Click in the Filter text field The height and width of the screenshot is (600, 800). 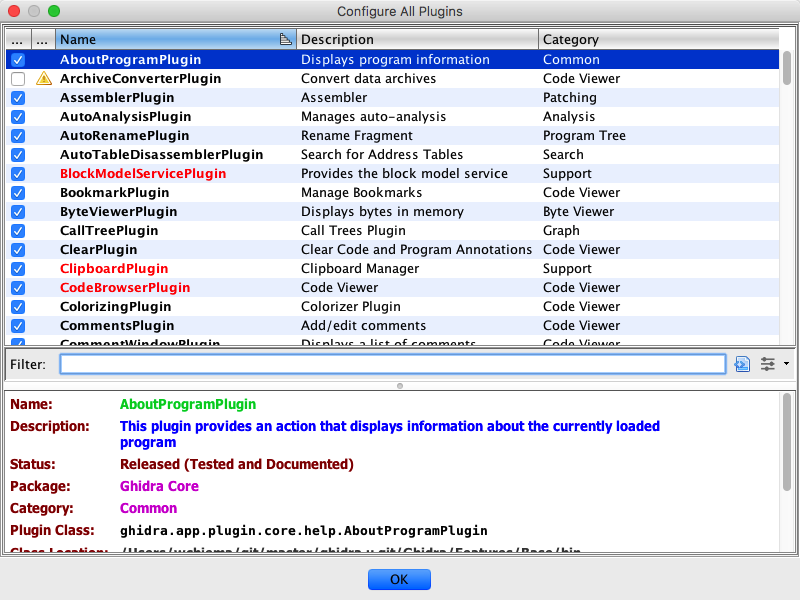(x=392, y=364)
